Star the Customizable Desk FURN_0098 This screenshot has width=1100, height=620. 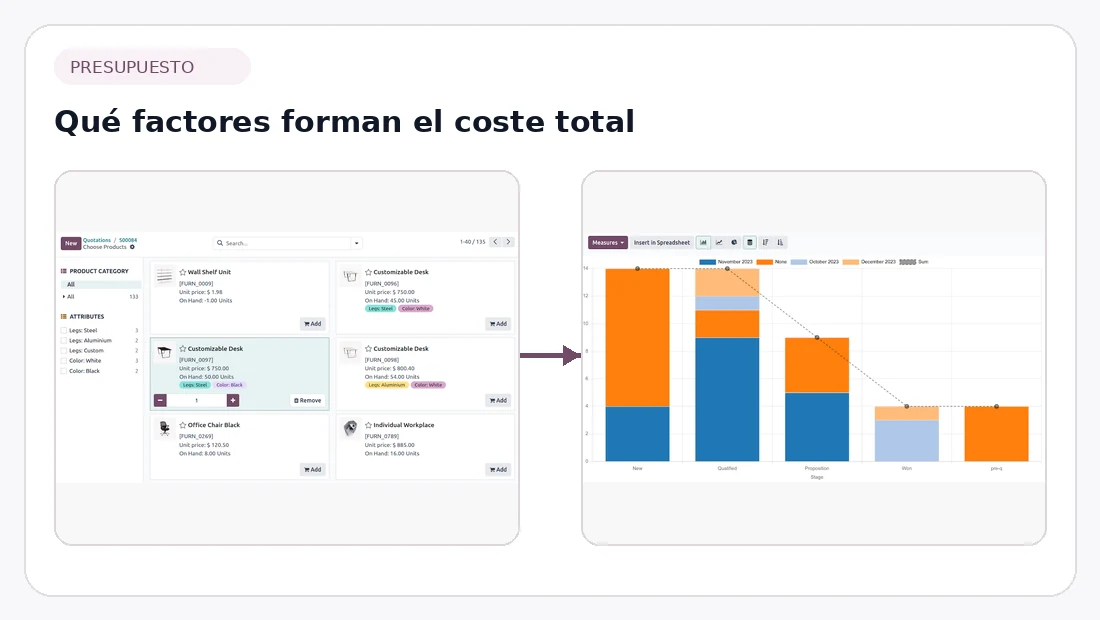coord(368,349)
